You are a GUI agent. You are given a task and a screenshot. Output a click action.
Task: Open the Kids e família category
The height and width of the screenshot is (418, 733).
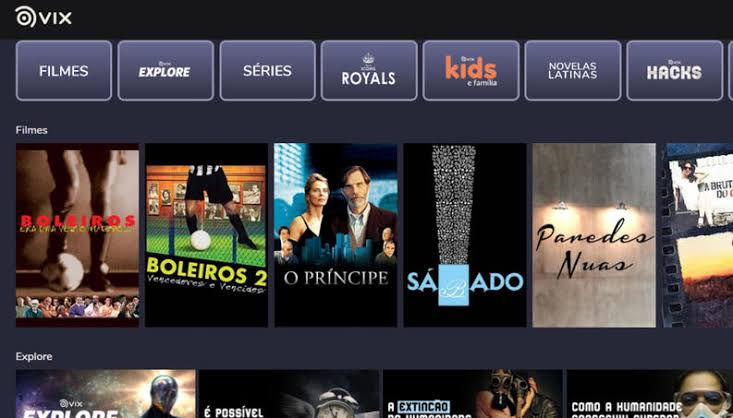tap(471, 71)
